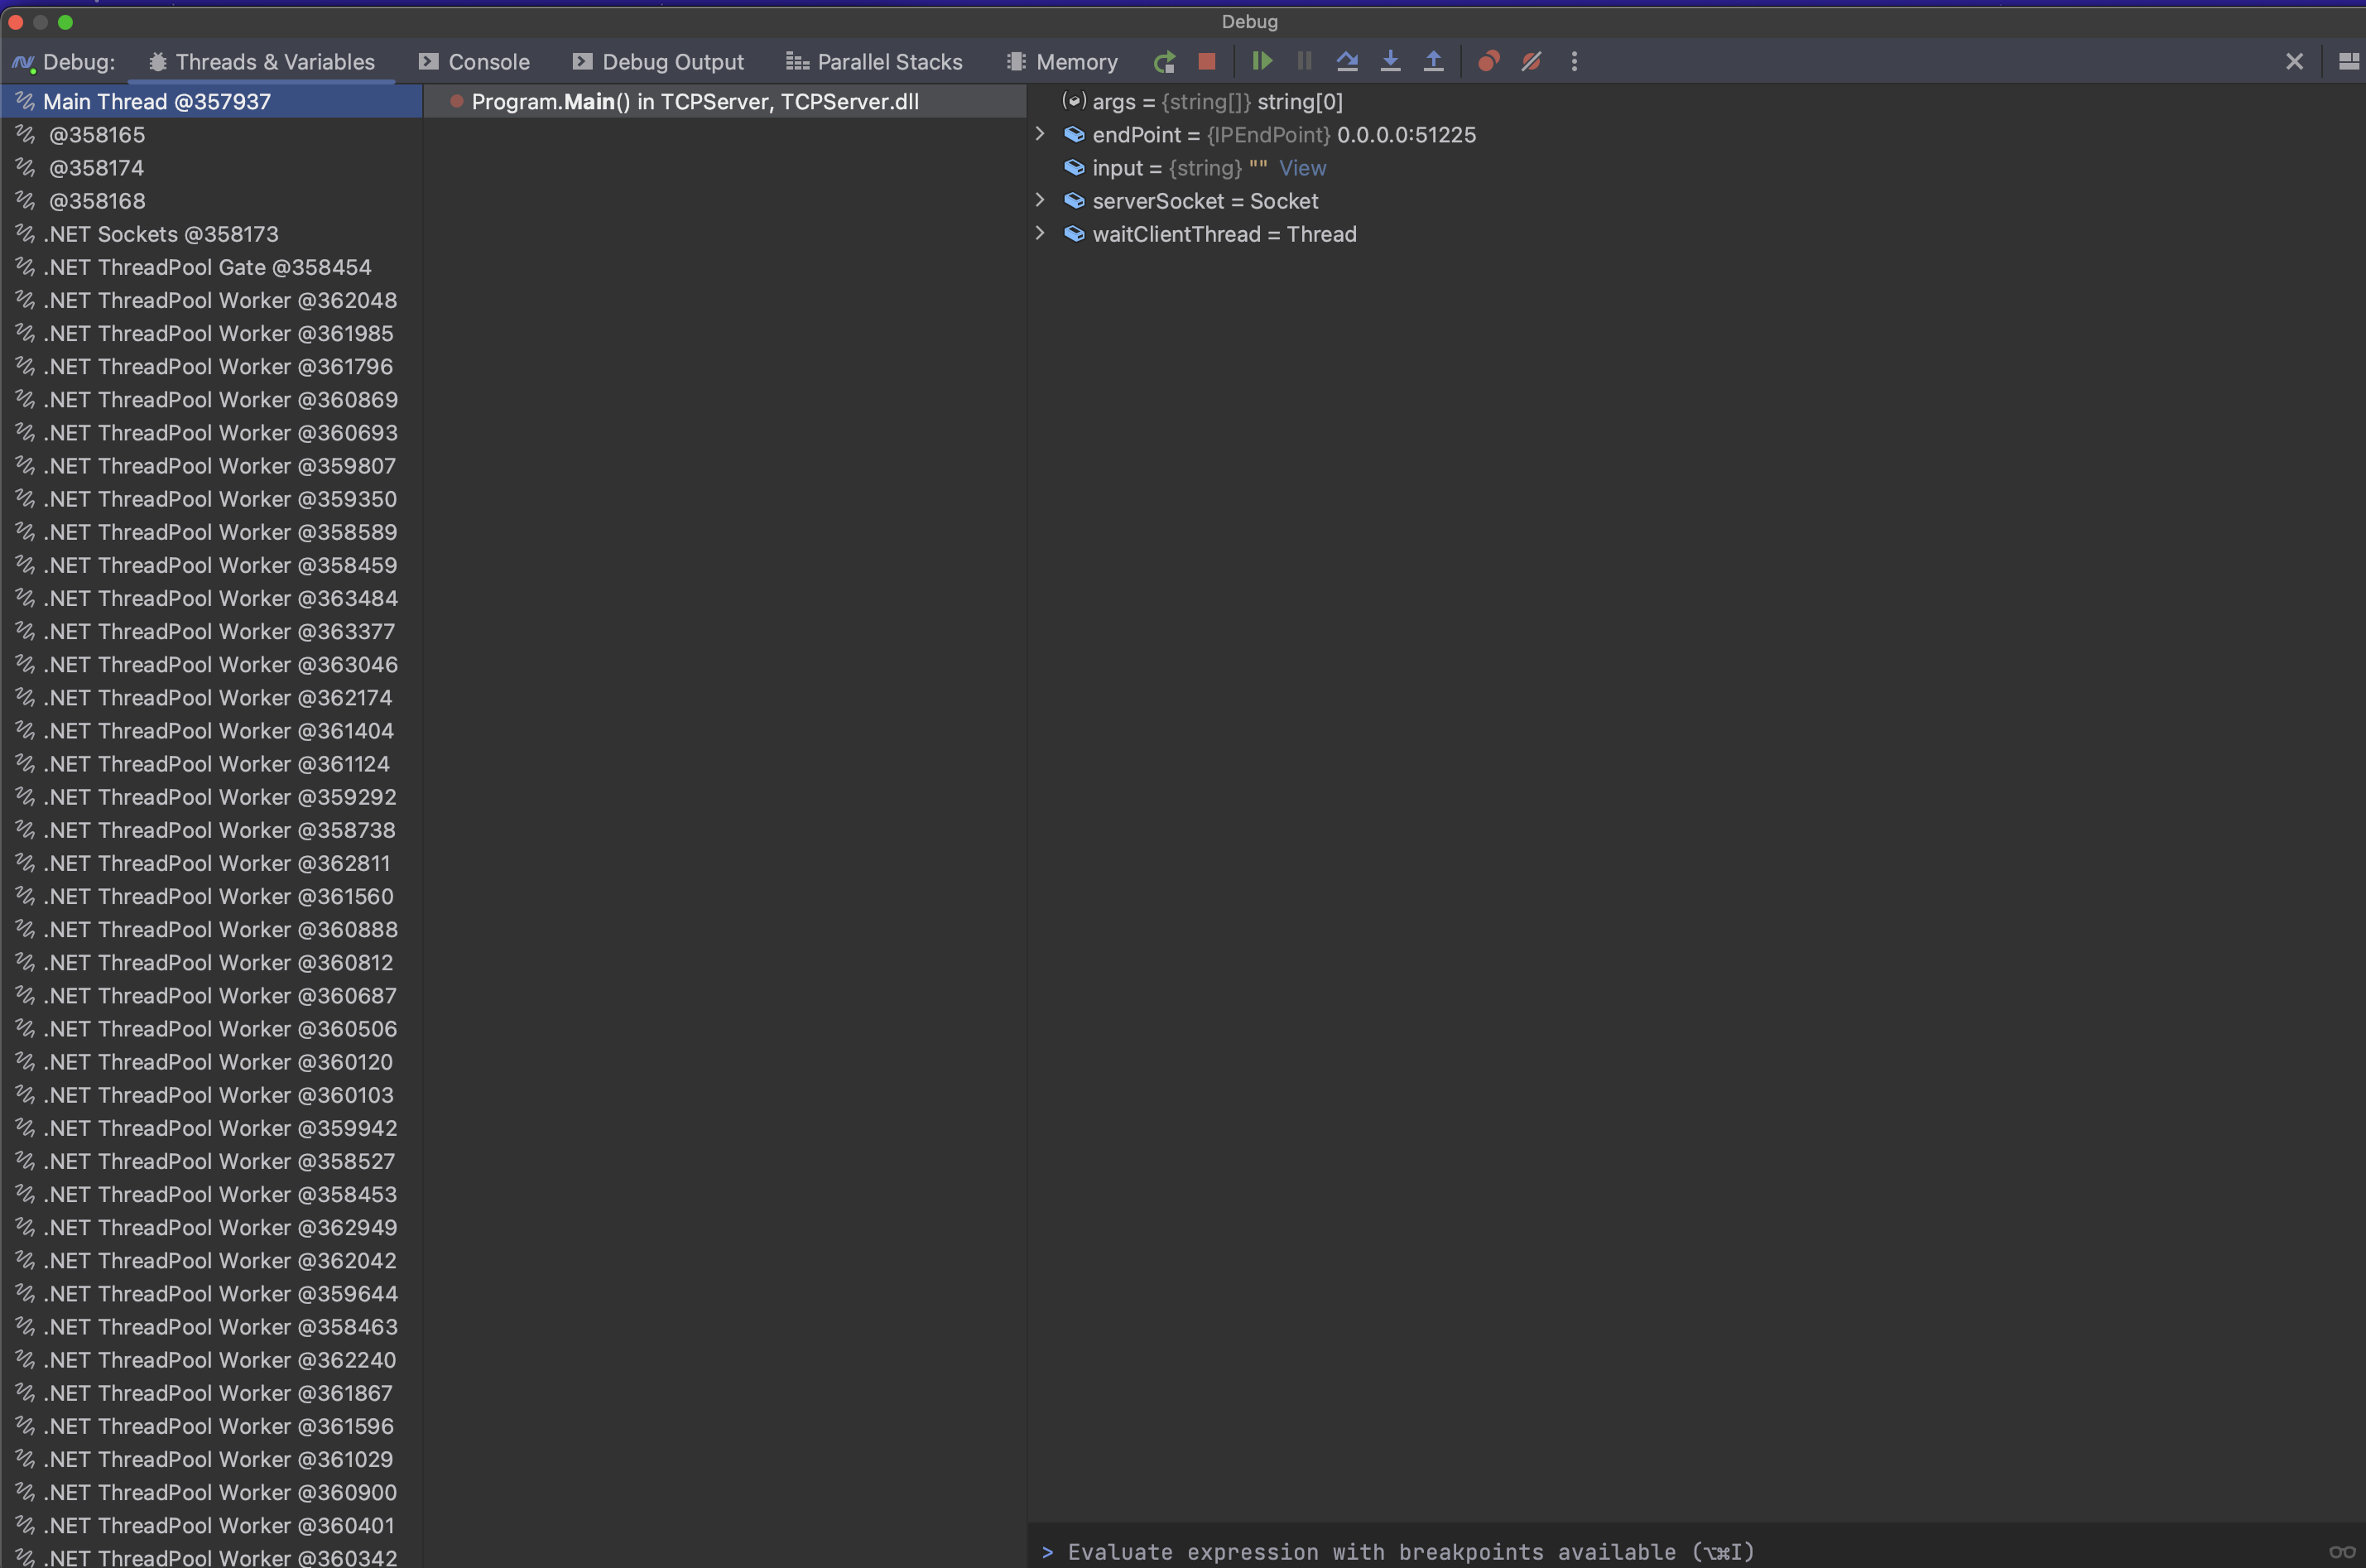The width and height of the screenshot is (2366, 1568).
Task: Select .NET ThreadPool Worker @362811
Action: point(211,863)
